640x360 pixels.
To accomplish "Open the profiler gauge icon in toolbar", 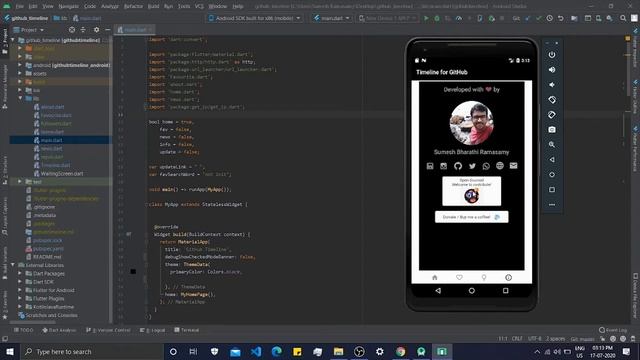I will (x=459, y=18).
